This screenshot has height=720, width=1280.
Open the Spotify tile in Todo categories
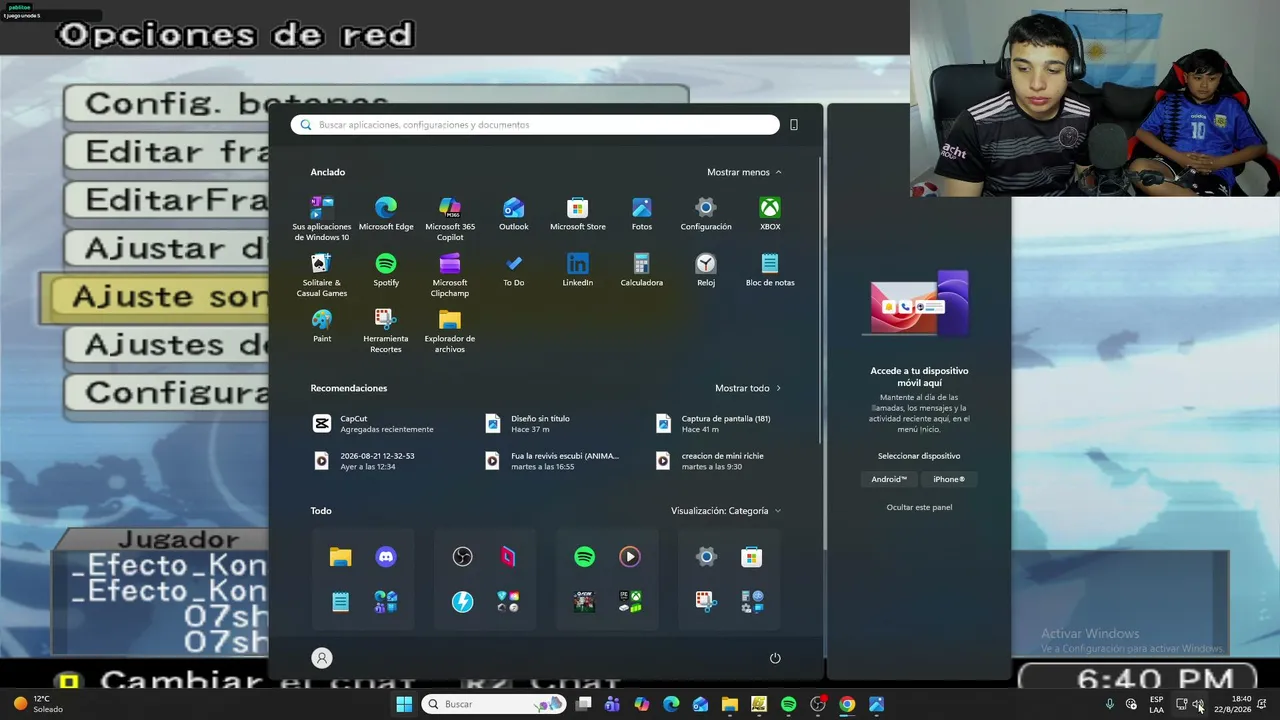pyautogui.click(x=585, y=557)
